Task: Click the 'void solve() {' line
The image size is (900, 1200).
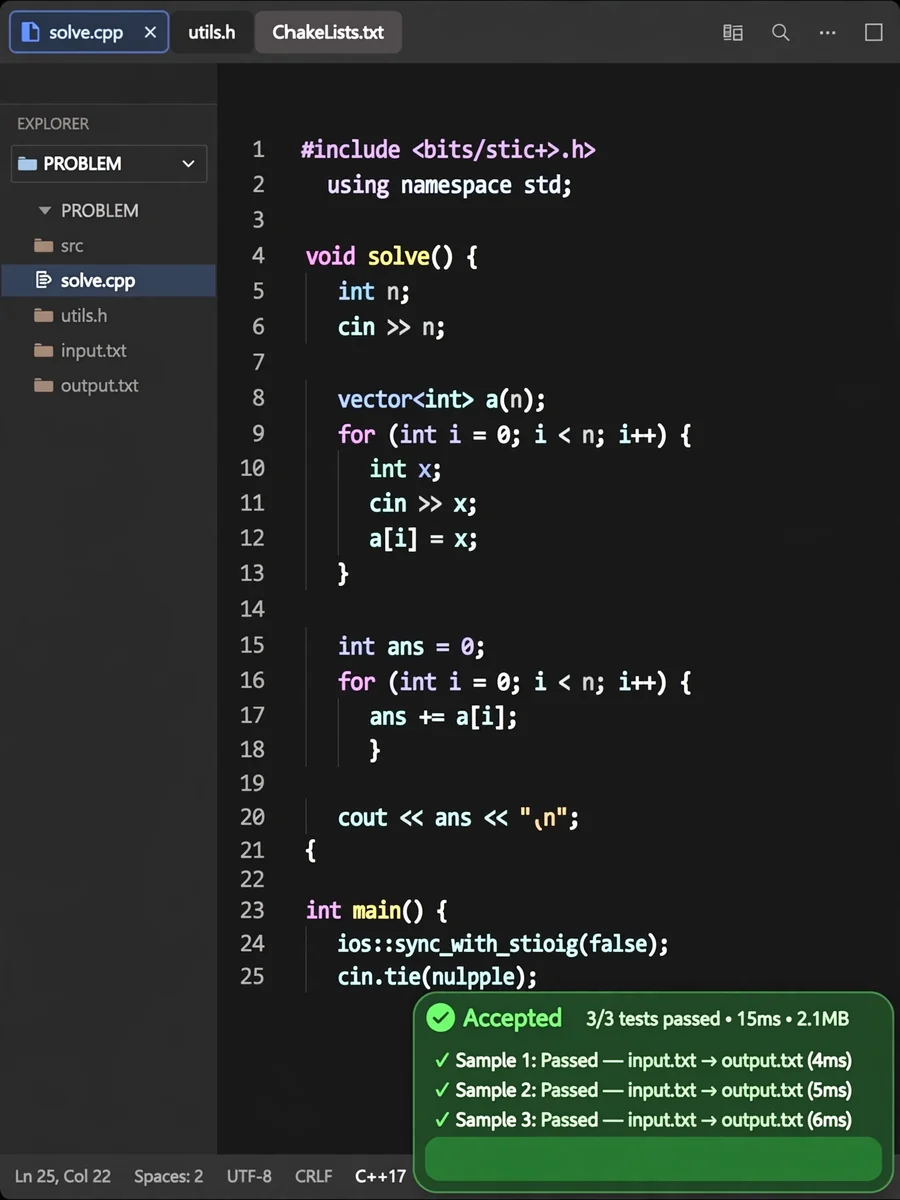Action: pyautogui.click(x=391, y=257)
